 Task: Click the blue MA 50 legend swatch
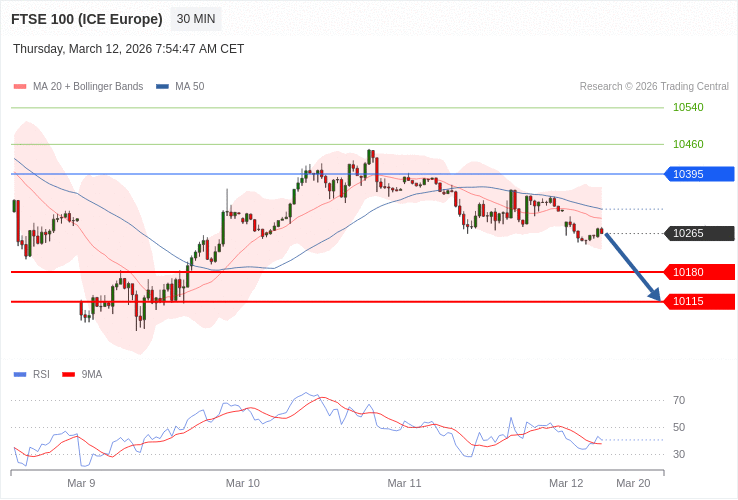(x=162, y=87)
